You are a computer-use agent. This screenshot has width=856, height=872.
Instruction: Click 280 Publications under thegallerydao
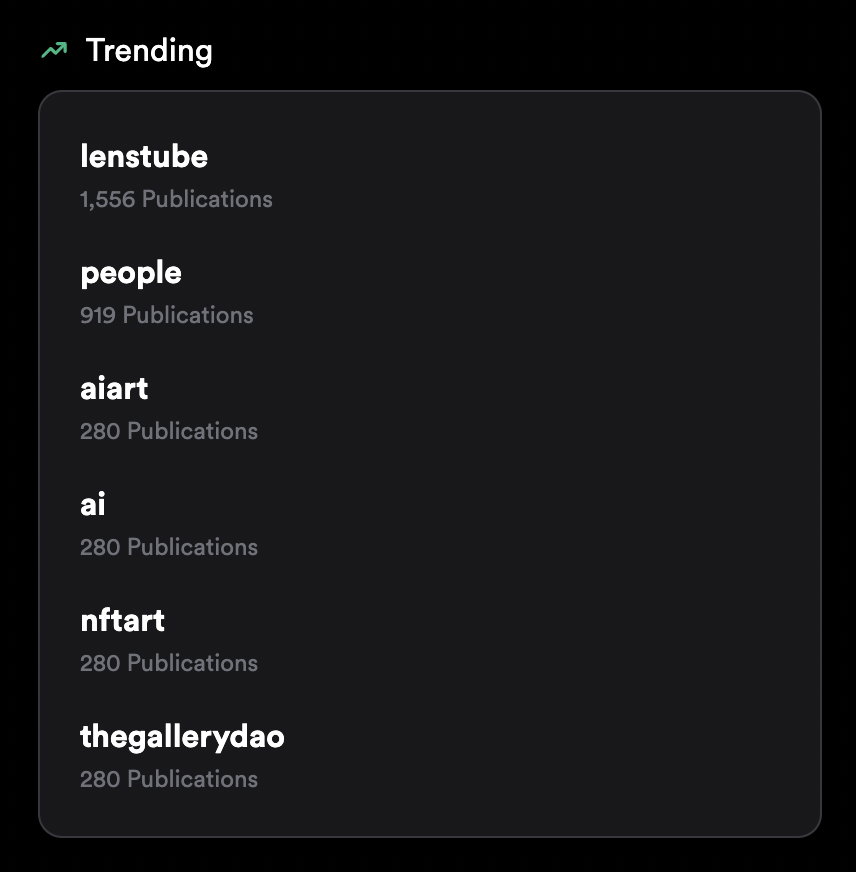coord(169,779)
